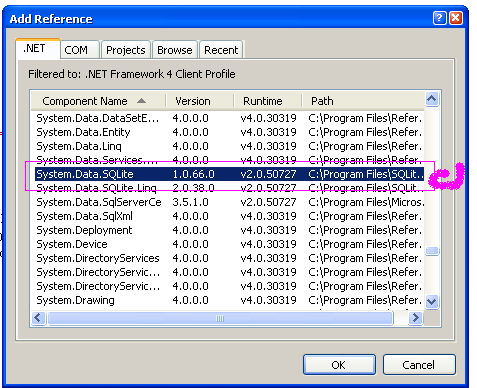Confirm with the OK button

coord(339,365)
